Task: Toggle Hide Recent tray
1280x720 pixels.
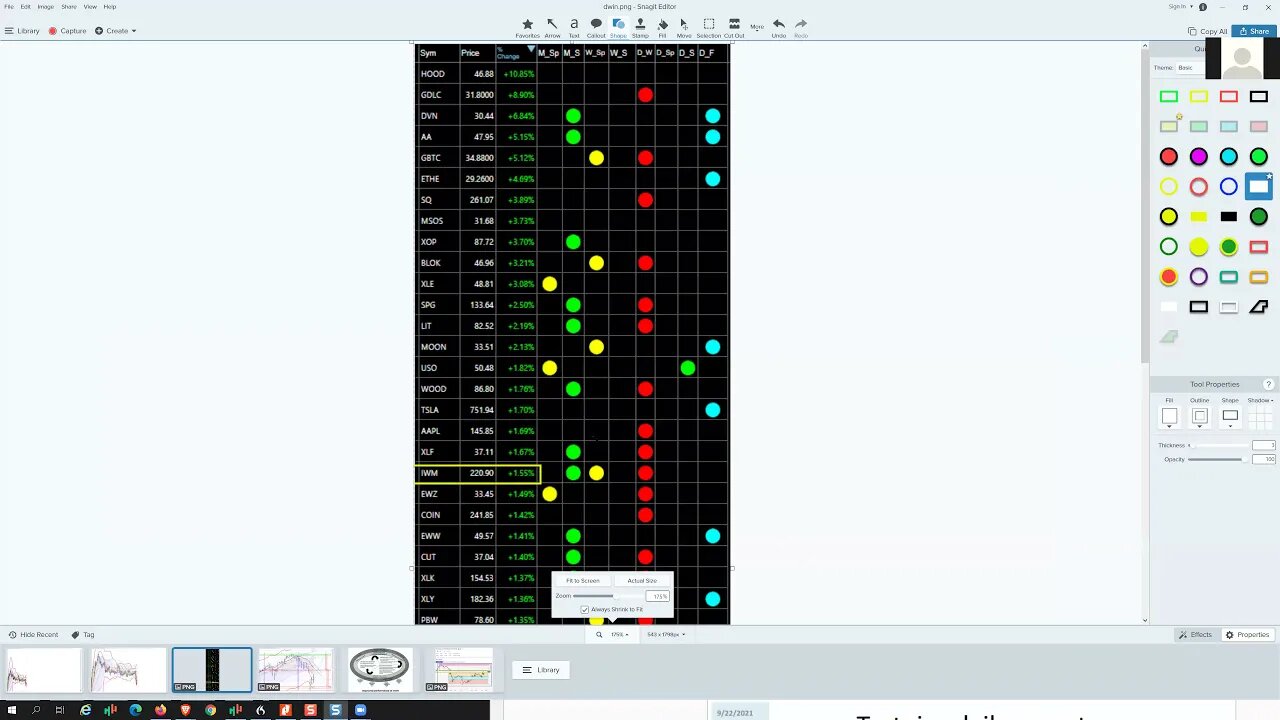Action: point(33,634)
